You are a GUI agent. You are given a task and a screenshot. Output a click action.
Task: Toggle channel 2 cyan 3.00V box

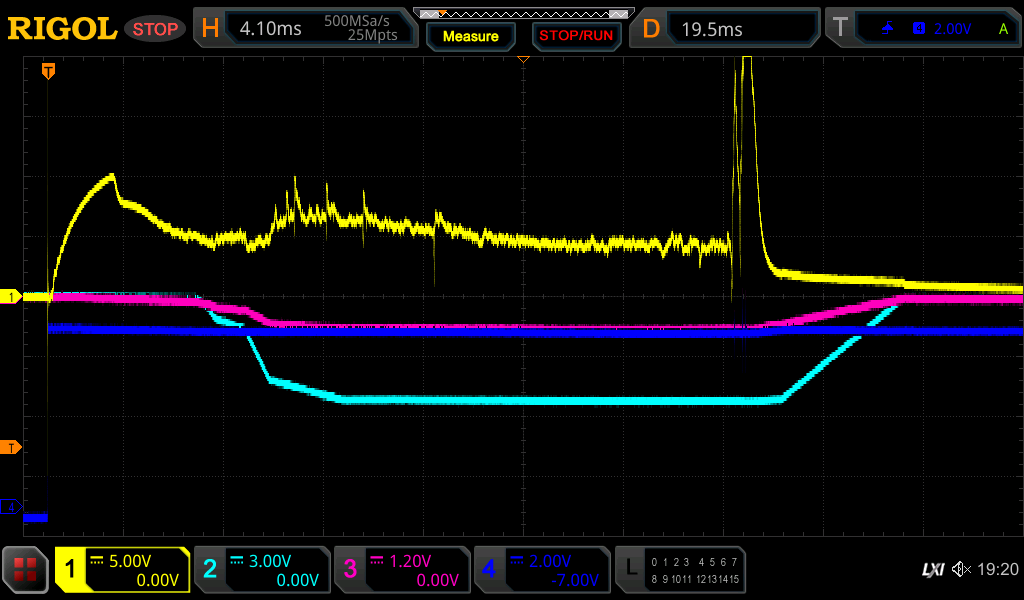262,570
